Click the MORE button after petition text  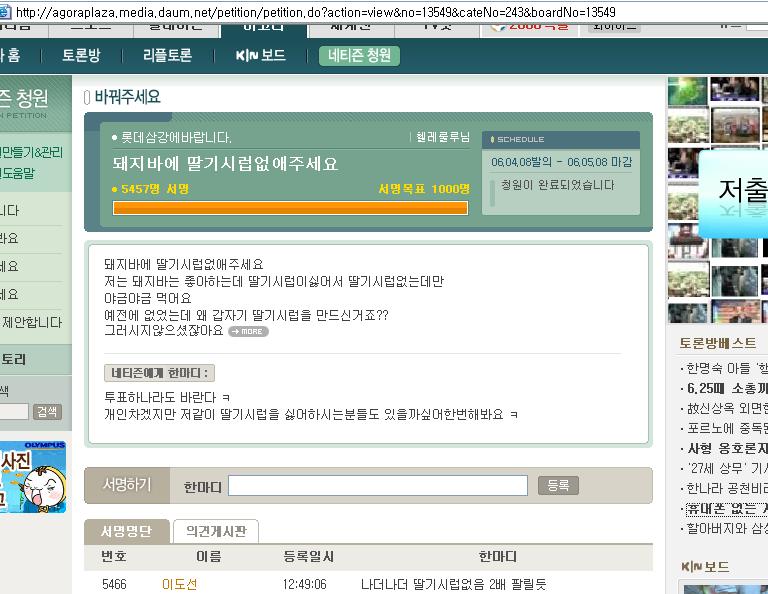tap(248, 332)
